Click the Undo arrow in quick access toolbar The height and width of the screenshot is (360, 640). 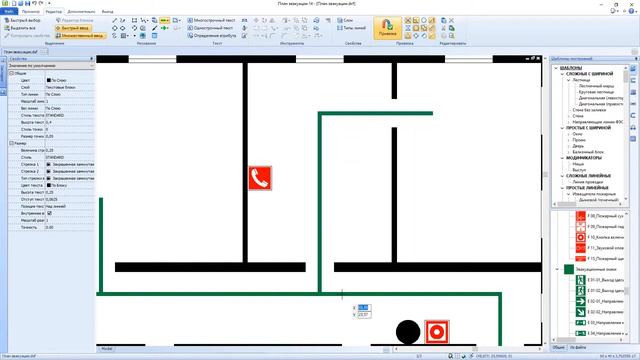coord(34,3)
